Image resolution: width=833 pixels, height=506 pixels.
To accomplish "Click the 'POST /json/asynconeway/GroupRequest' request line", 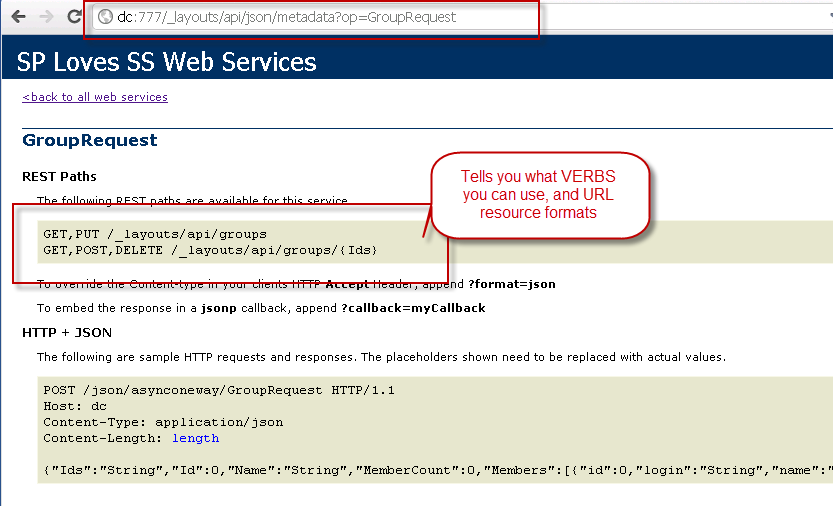I will click(218, 390).
